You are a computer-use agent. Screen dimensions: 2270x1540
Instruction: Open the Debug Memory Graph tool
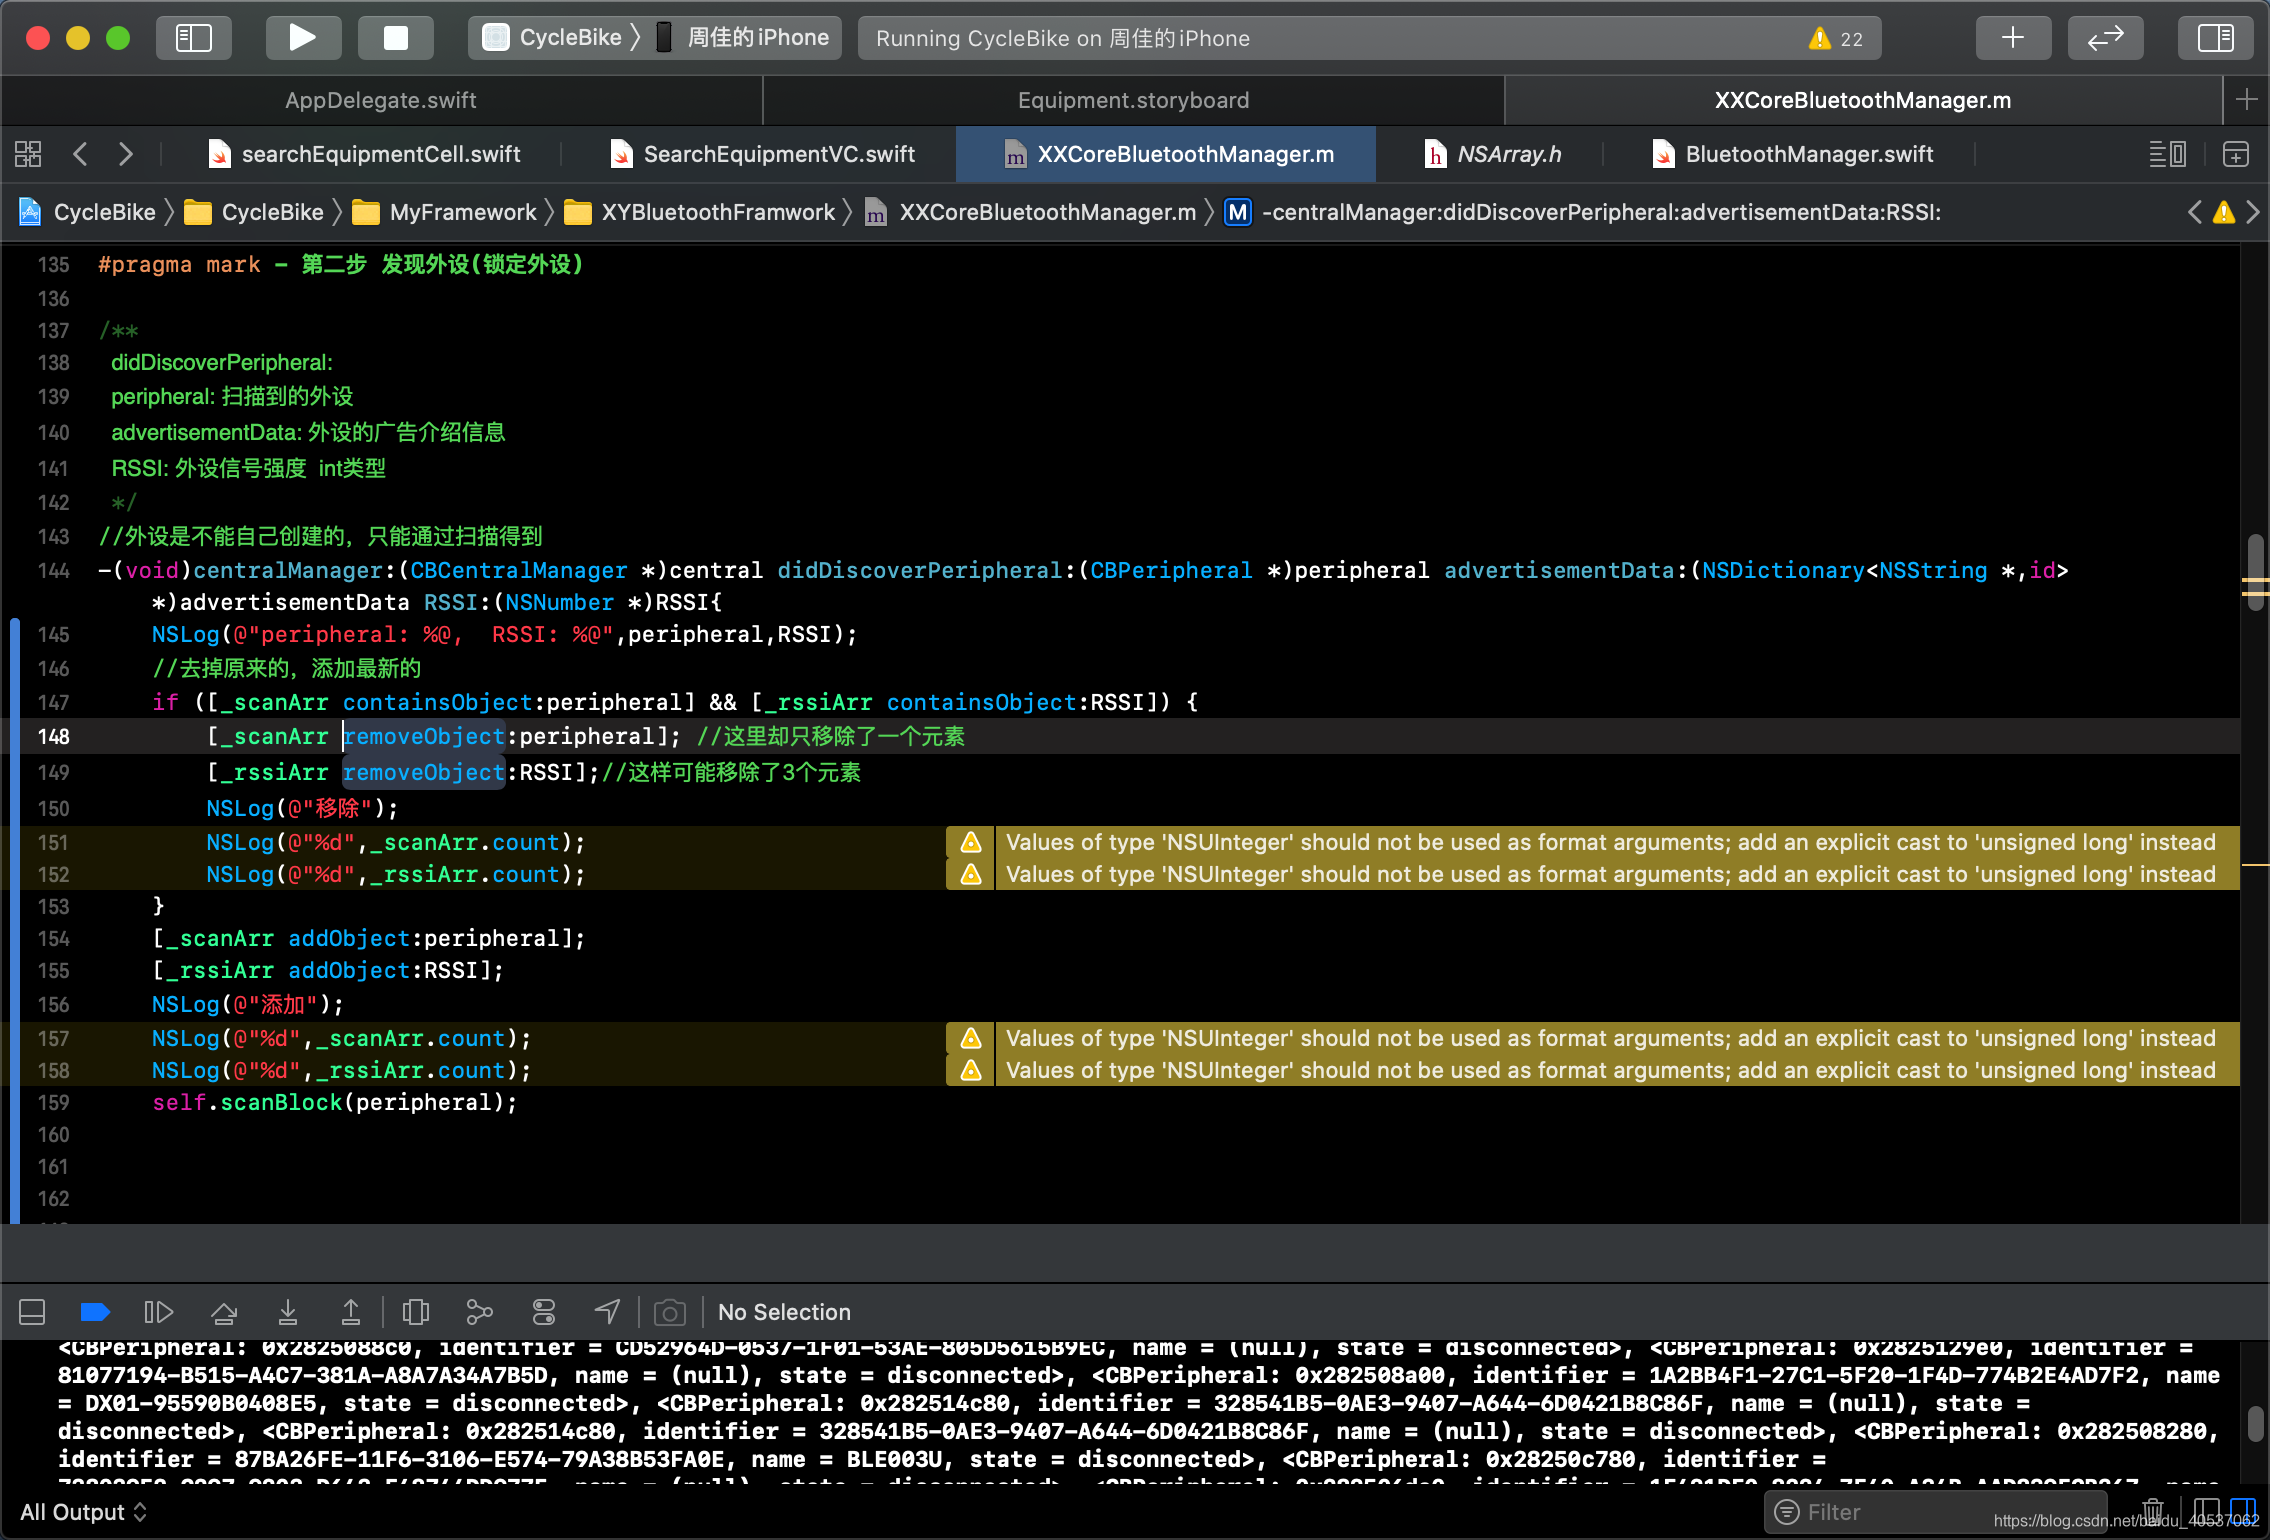click(480, 1312)
